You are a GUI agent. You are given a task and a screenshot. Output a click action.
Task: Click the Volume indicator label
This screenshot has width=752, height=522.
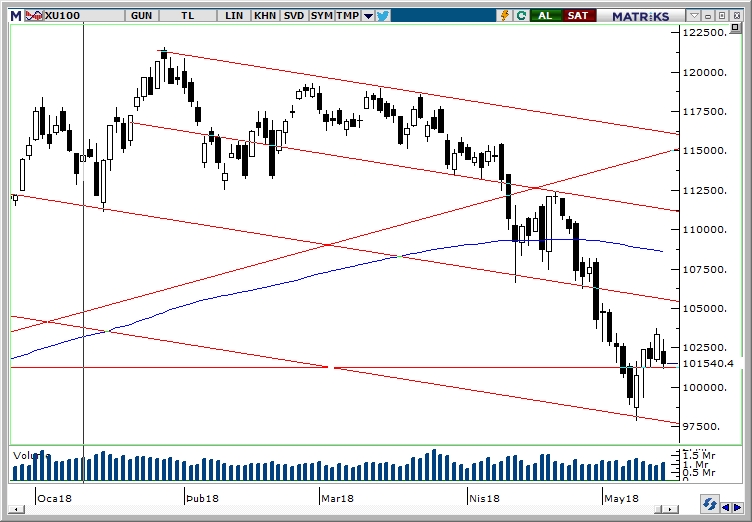30,455
